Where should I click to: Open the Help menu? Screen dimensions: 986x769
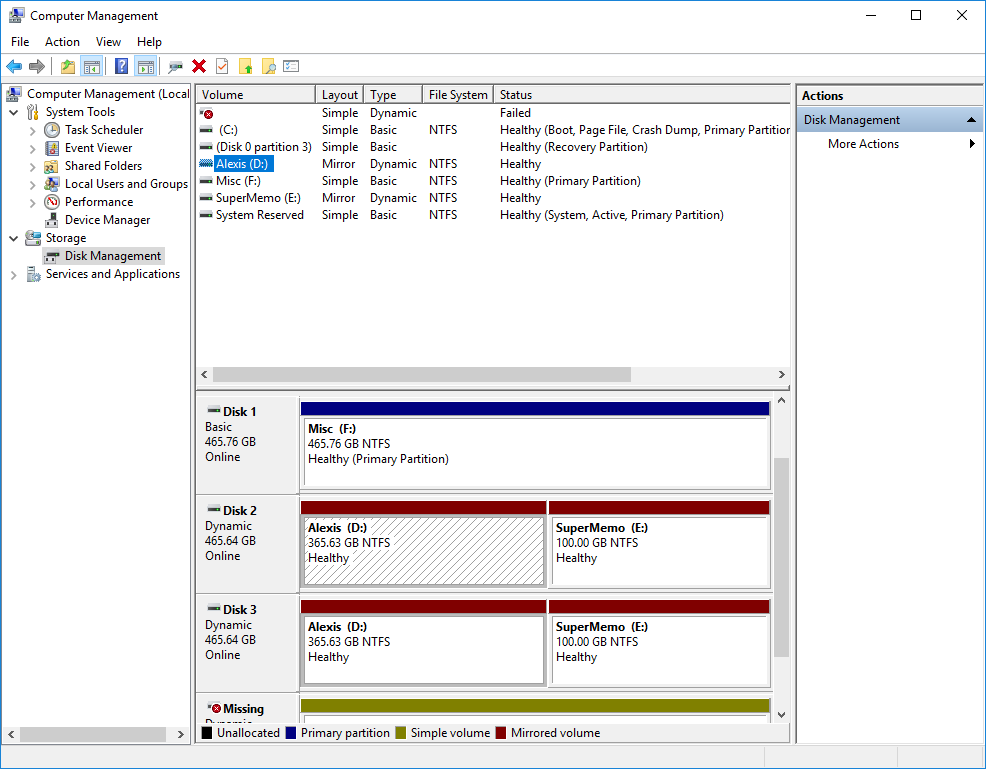click(x=149, y=41)
